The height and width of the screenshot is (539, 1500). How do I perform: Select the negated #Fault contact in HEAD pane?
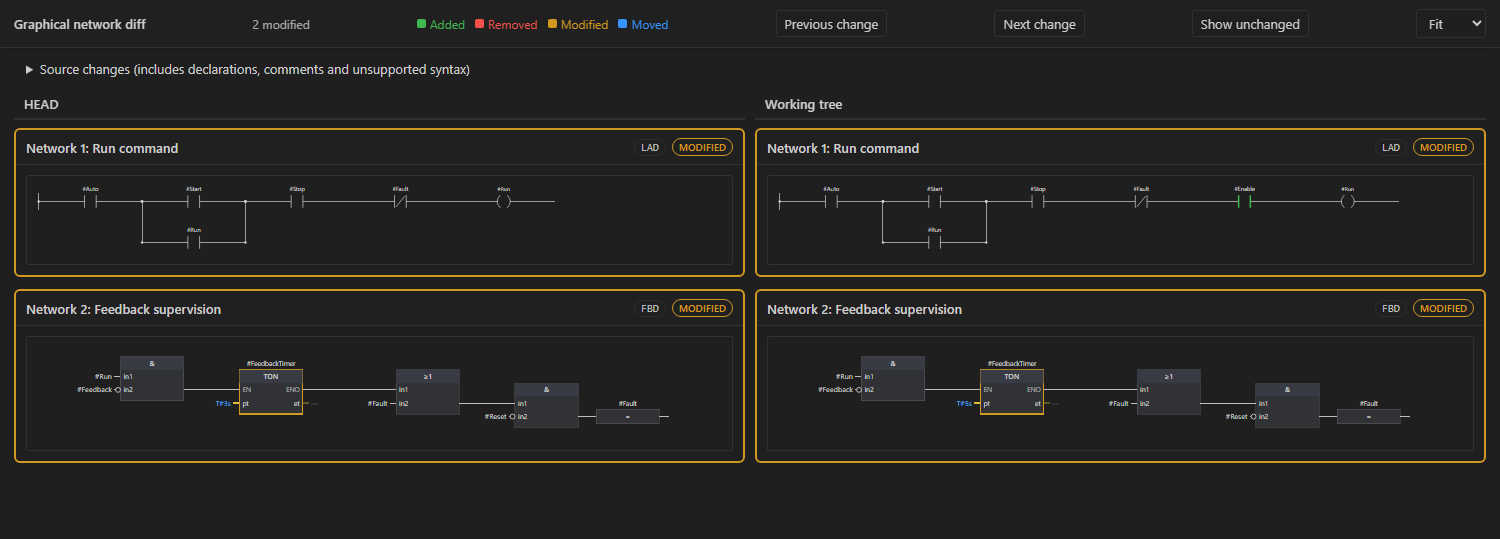click(400, 201)
